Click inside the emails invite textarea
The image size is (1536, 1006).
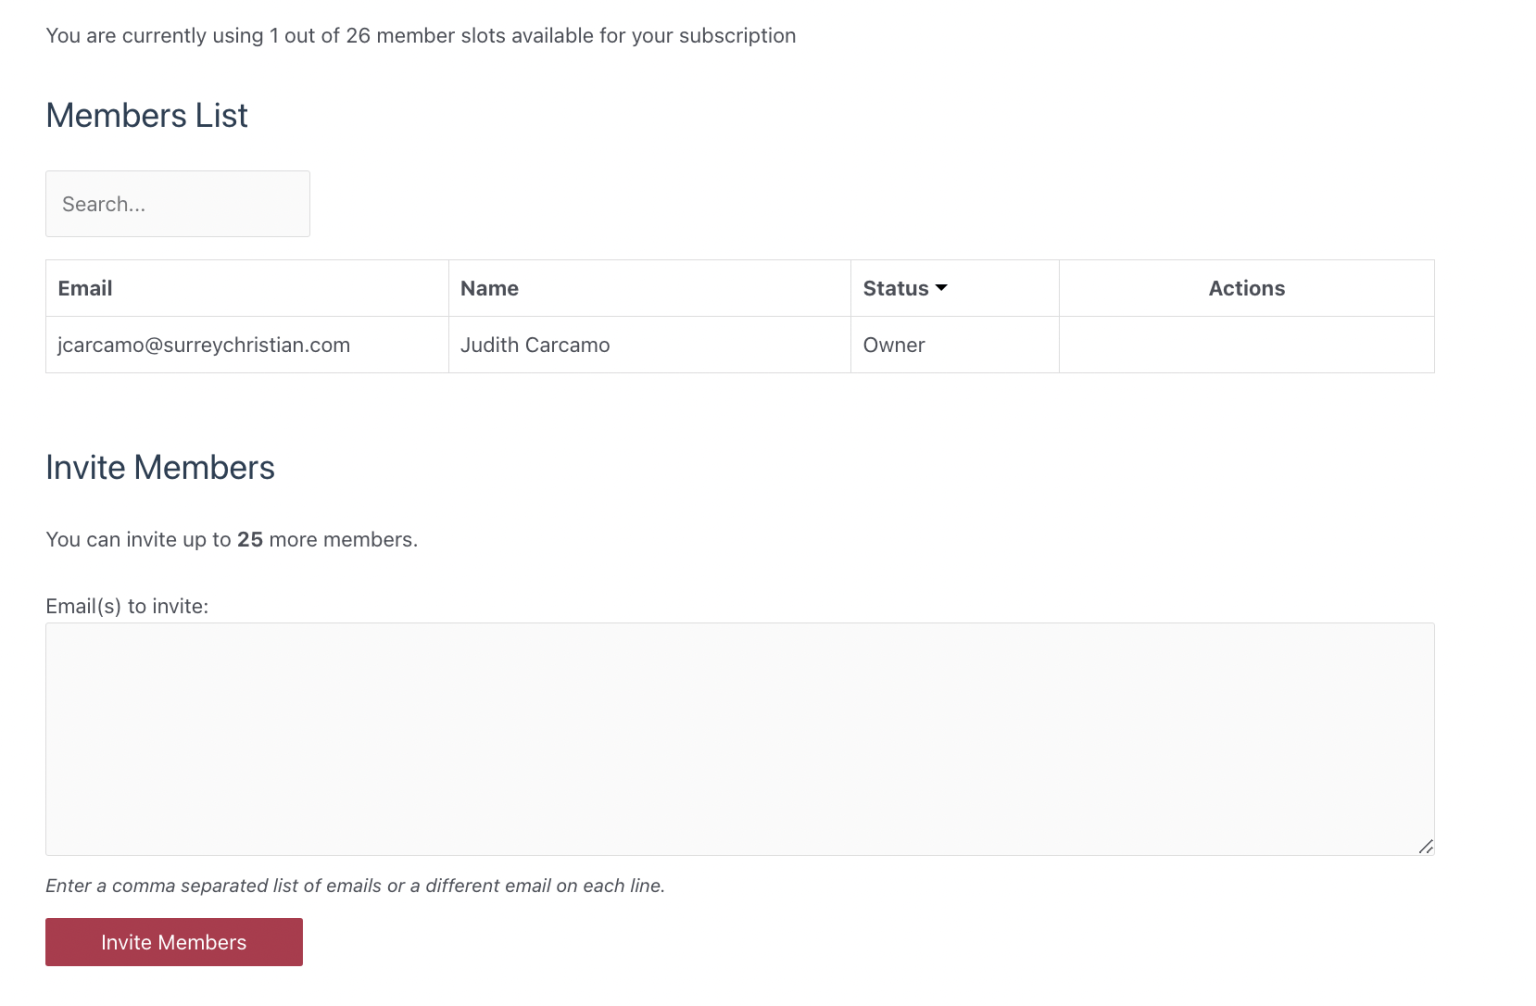point(740,740)
